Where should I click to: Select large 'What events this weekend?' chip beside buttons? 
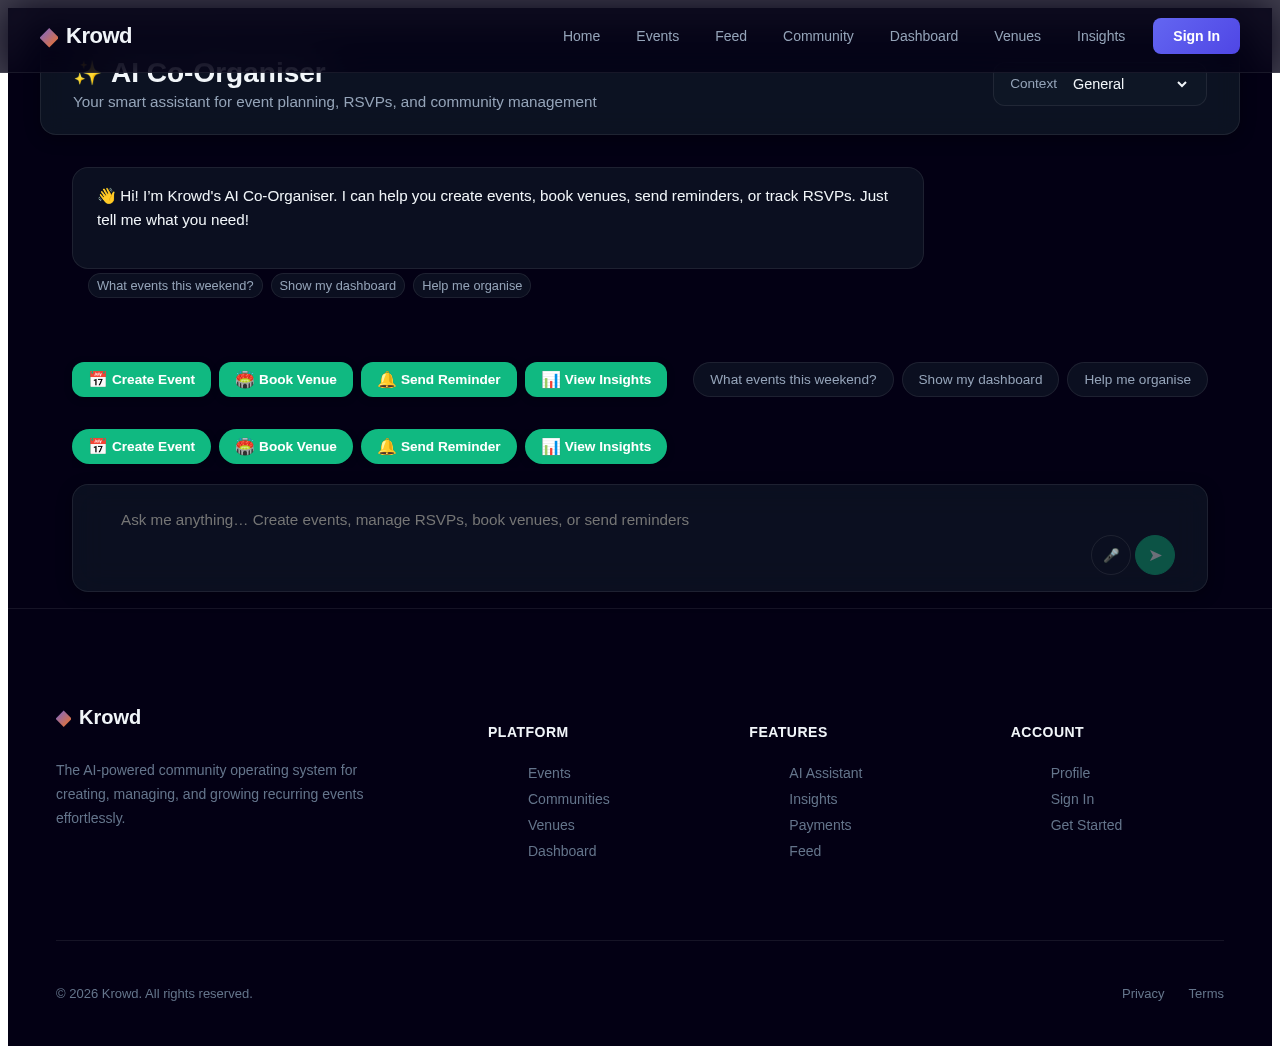click(793, 379)
